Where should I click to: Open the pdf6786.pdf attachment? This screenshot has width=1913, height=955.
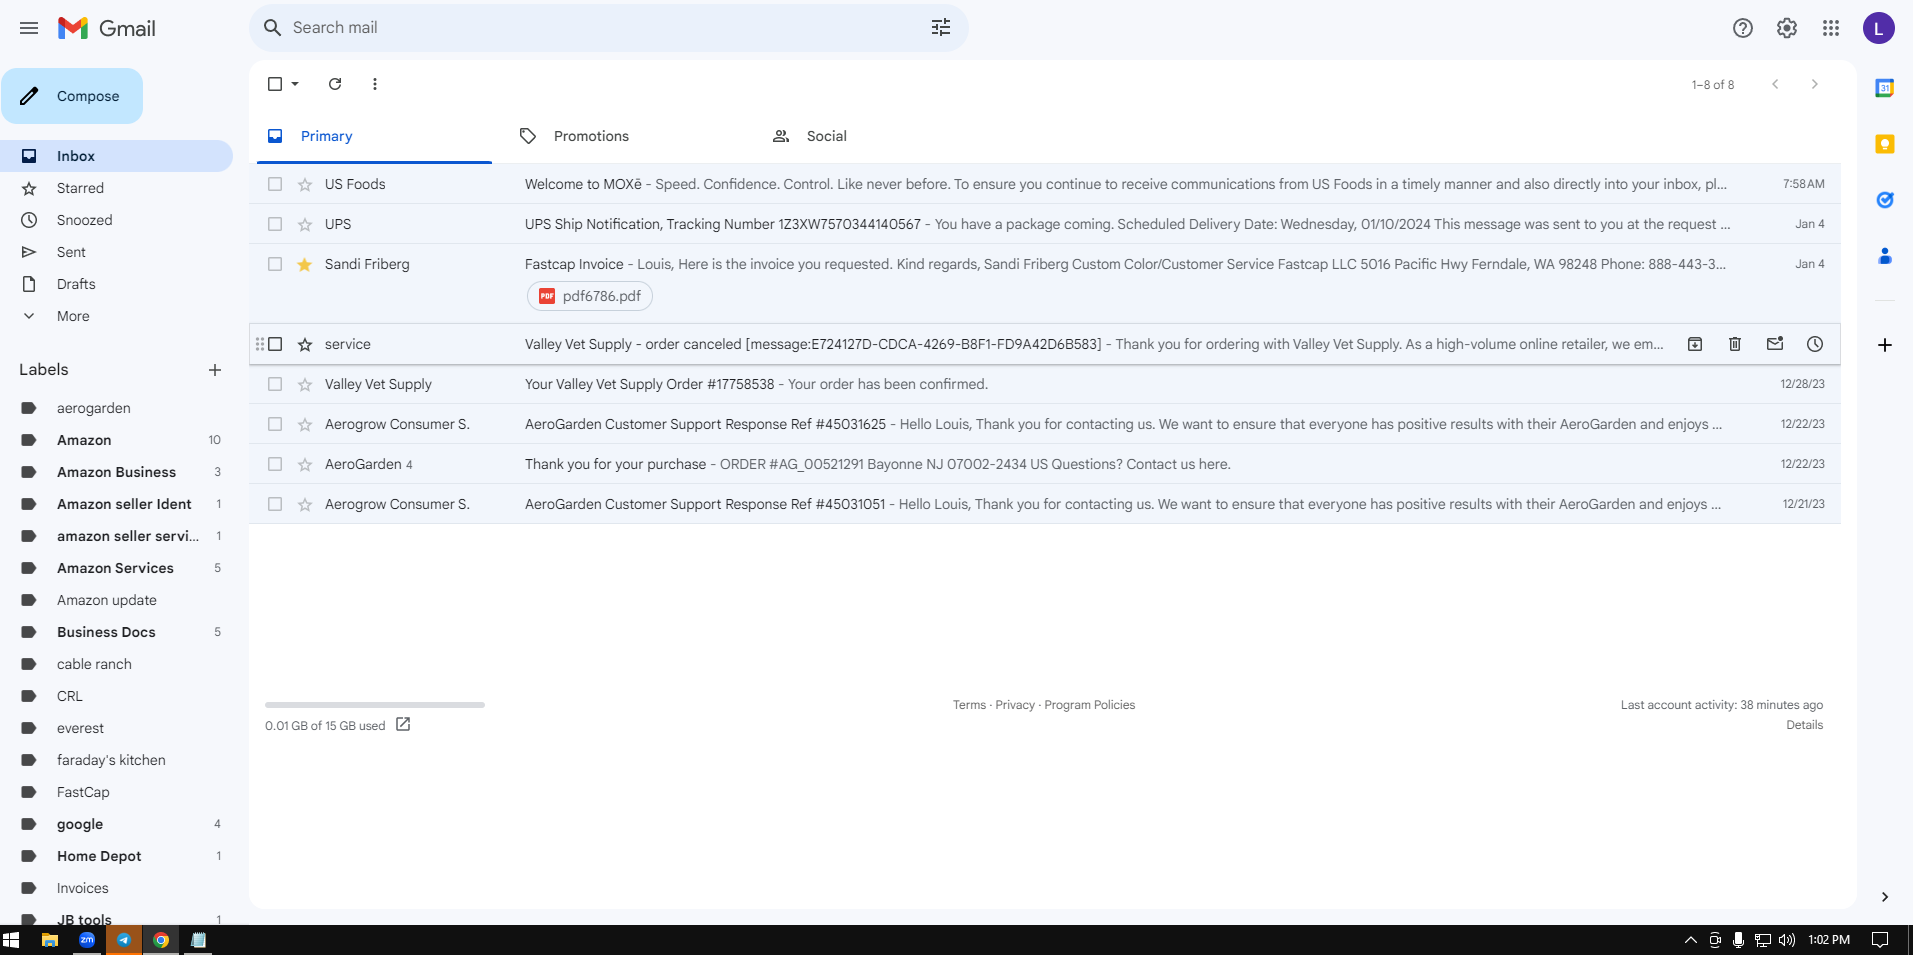pyautogui.click(x=590, y=296)
